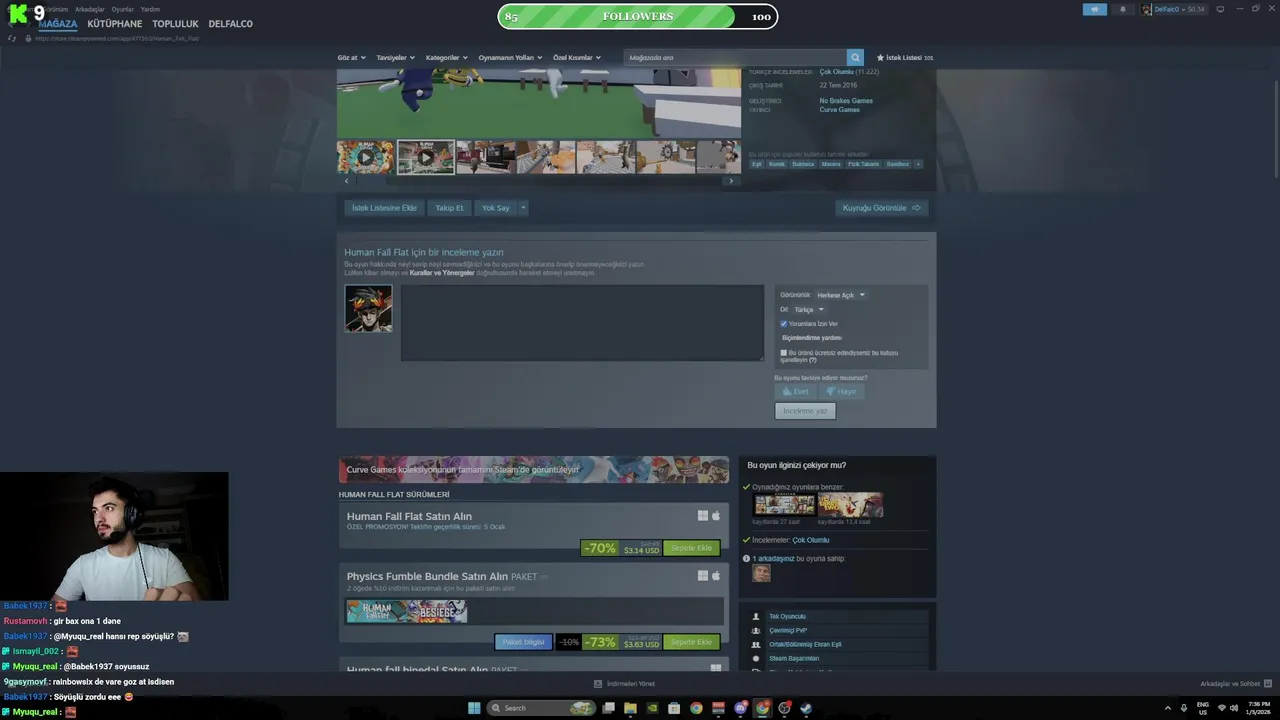The width and height of the screenshot is (1280, 720).
Task: Open friend avatar who owns the game
Action: pos(761,573)
